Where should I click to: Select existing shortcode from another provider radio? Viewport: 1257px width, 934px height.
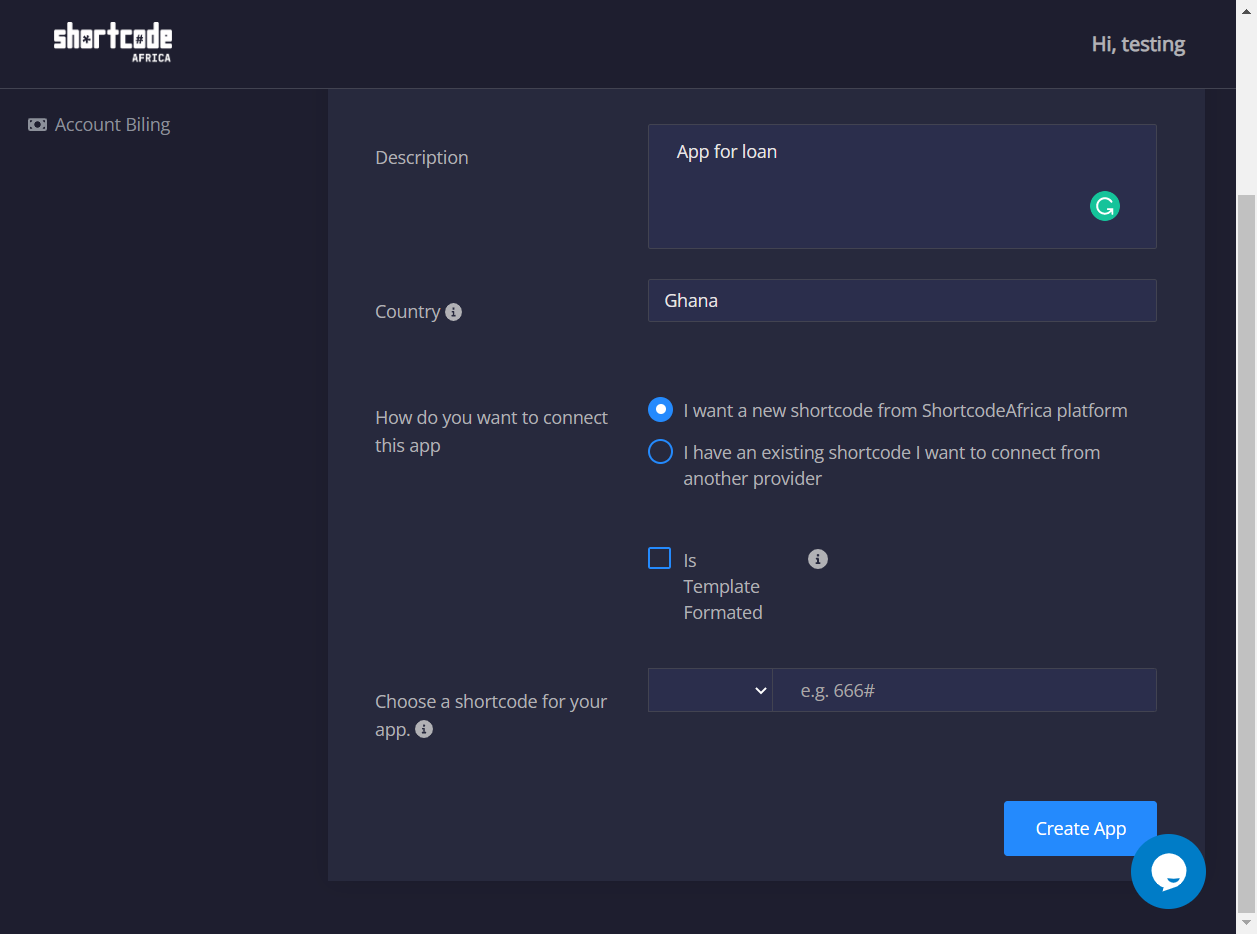point(660,452)
